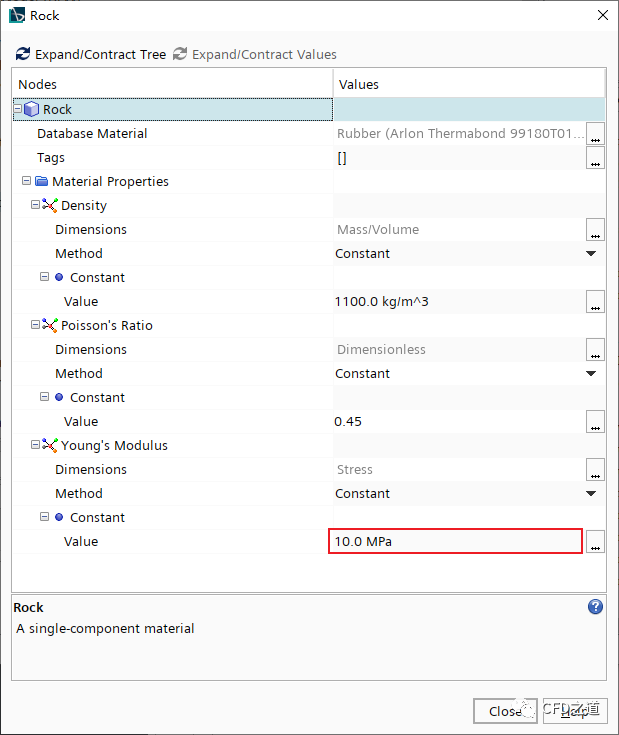Collapse the Constant node under Poisson's Ratio

44,397
